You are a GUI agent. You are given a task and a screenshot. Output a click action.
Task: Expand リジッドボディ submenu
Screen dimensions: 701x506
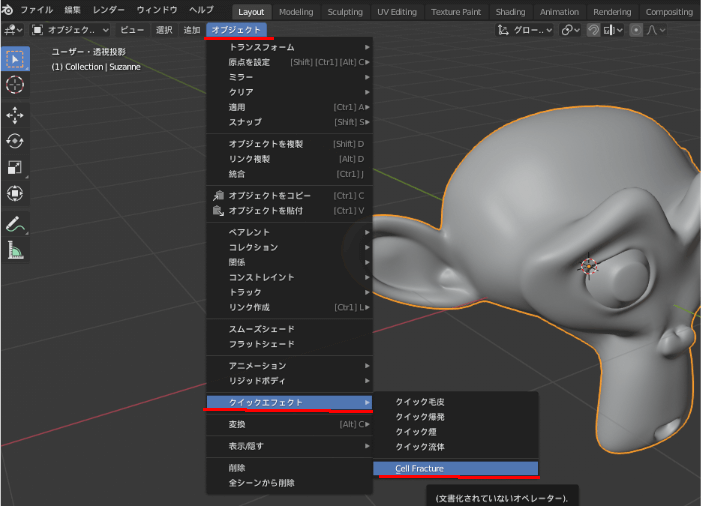click(289, 381)
